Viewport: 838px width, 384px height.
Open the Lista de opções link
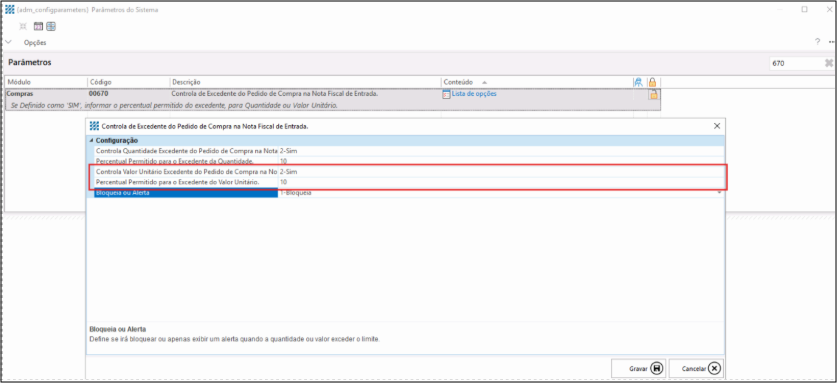click(474, 94)
